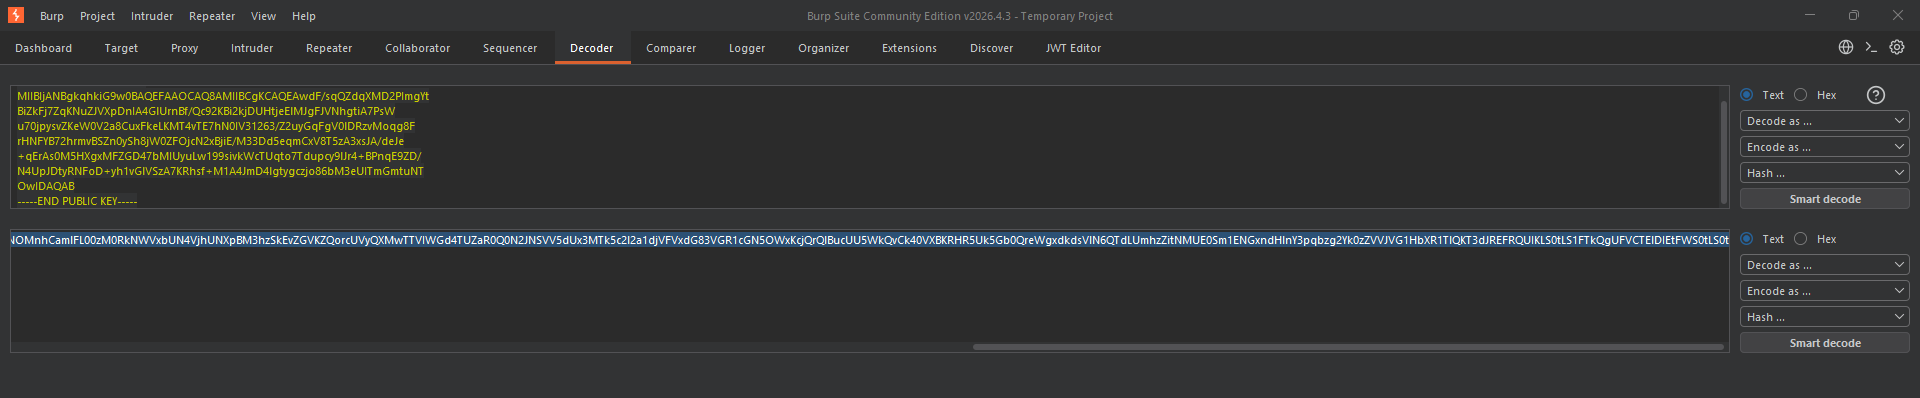Click the END PUBLIC KEY line
This screenshot has width=1920, height=398.
tap(77, 201)
